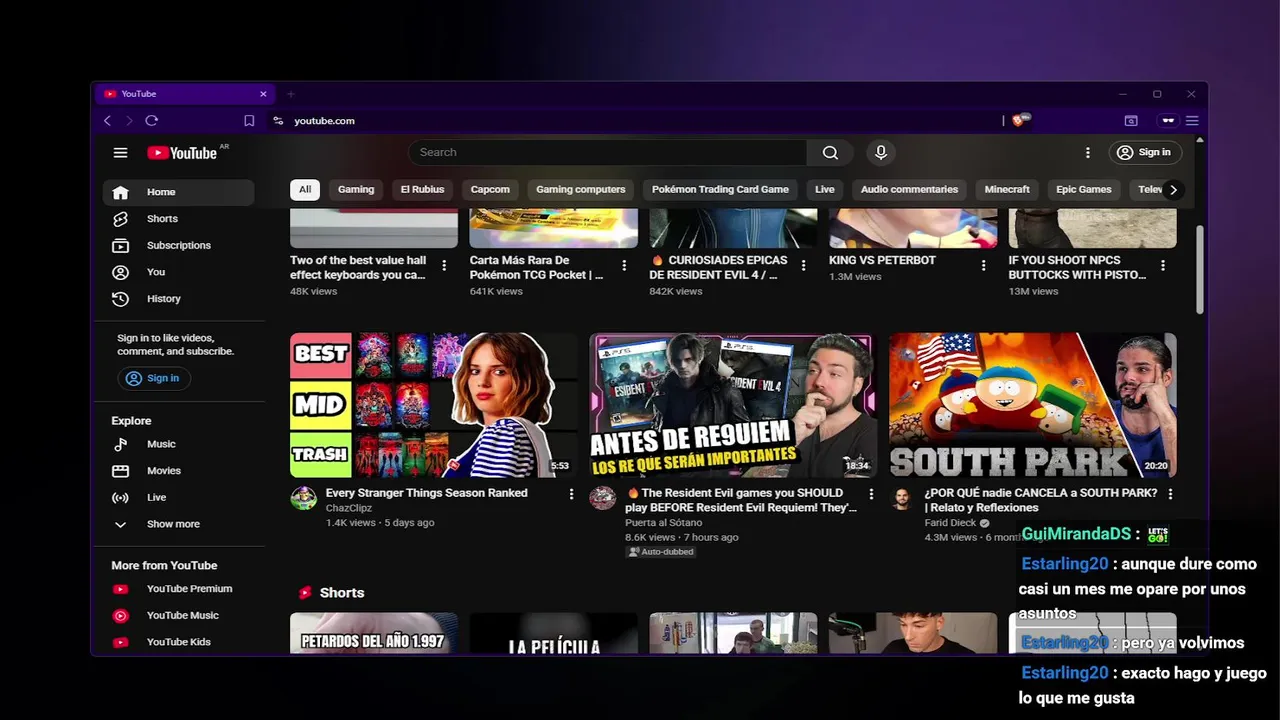The width and height of the screenshot is (1280, 720).
Task: Open Live under Explore
Action: pos(178,498)
